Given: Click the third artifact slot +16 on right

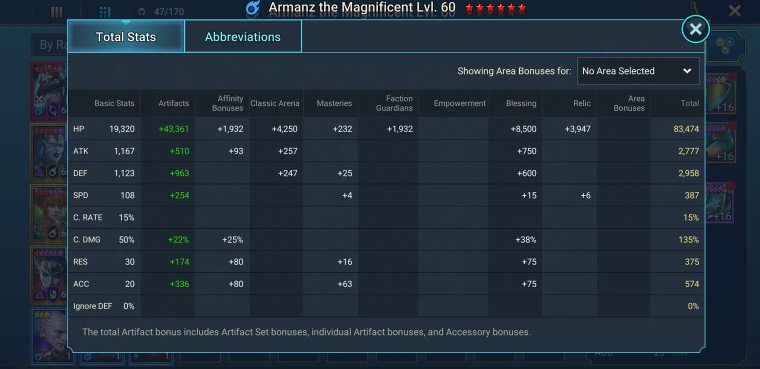Looking at the screenshot, I should coord(721,202).
